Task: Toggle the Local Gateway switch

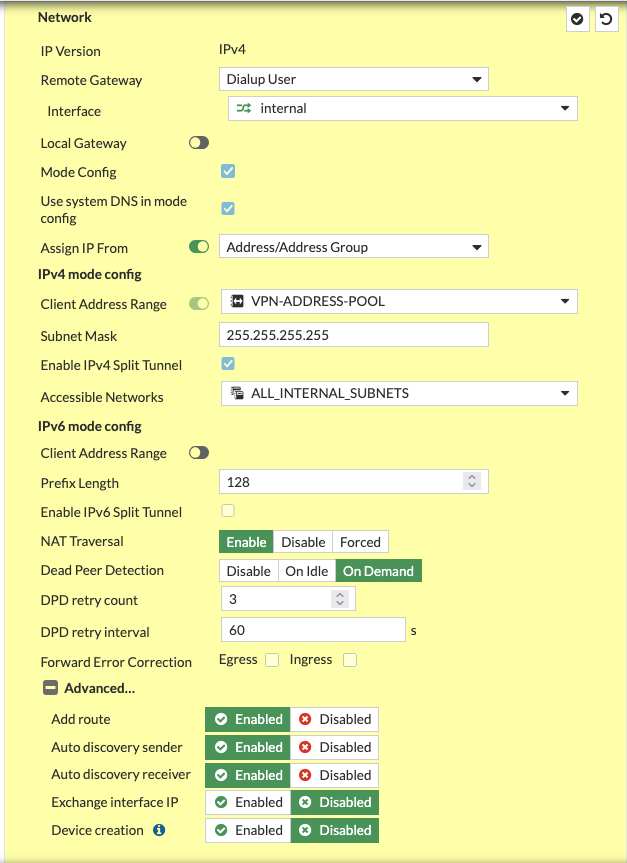Action: click(x=199, y=143)
